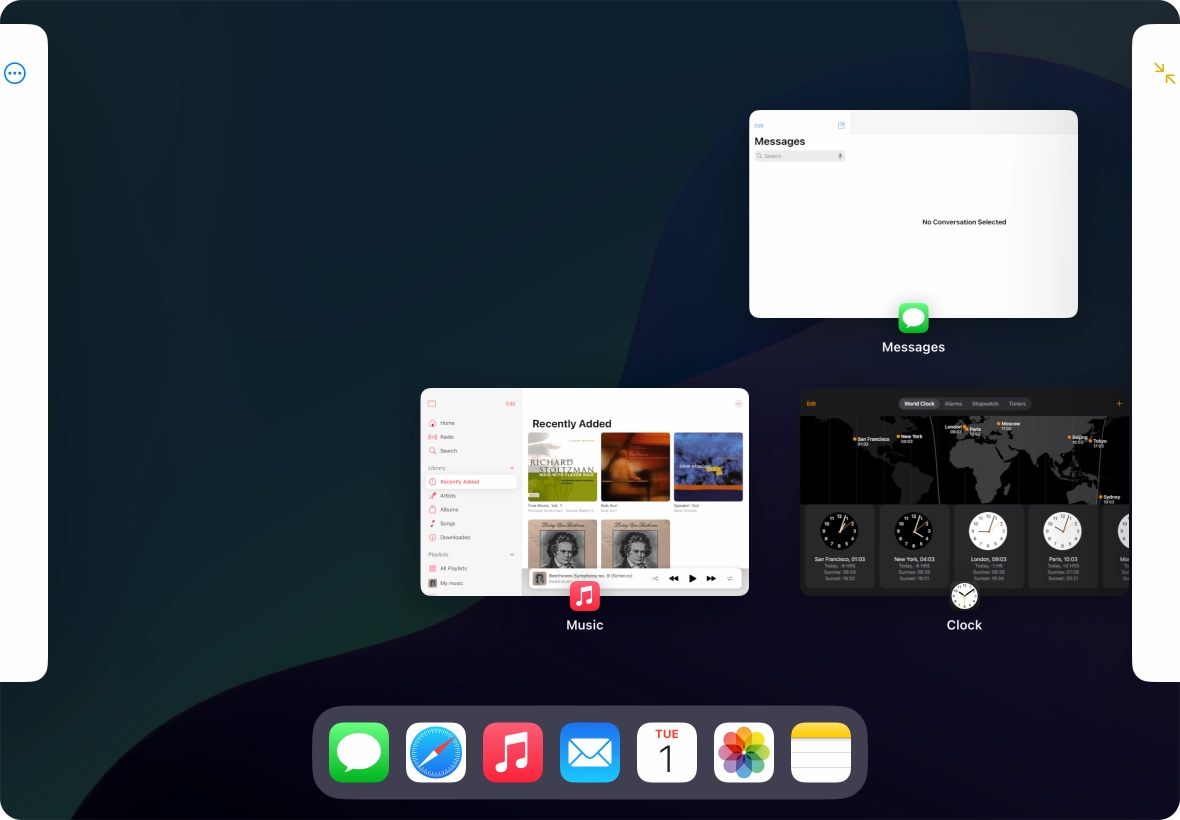Toggle repeat in the Music mini player
Viewport: 1180px width, 820px height.
(730, 578)
